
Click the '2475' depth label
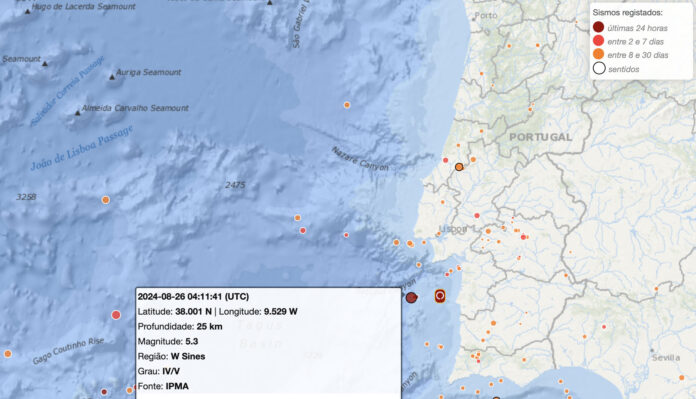[x=235, y=185]
